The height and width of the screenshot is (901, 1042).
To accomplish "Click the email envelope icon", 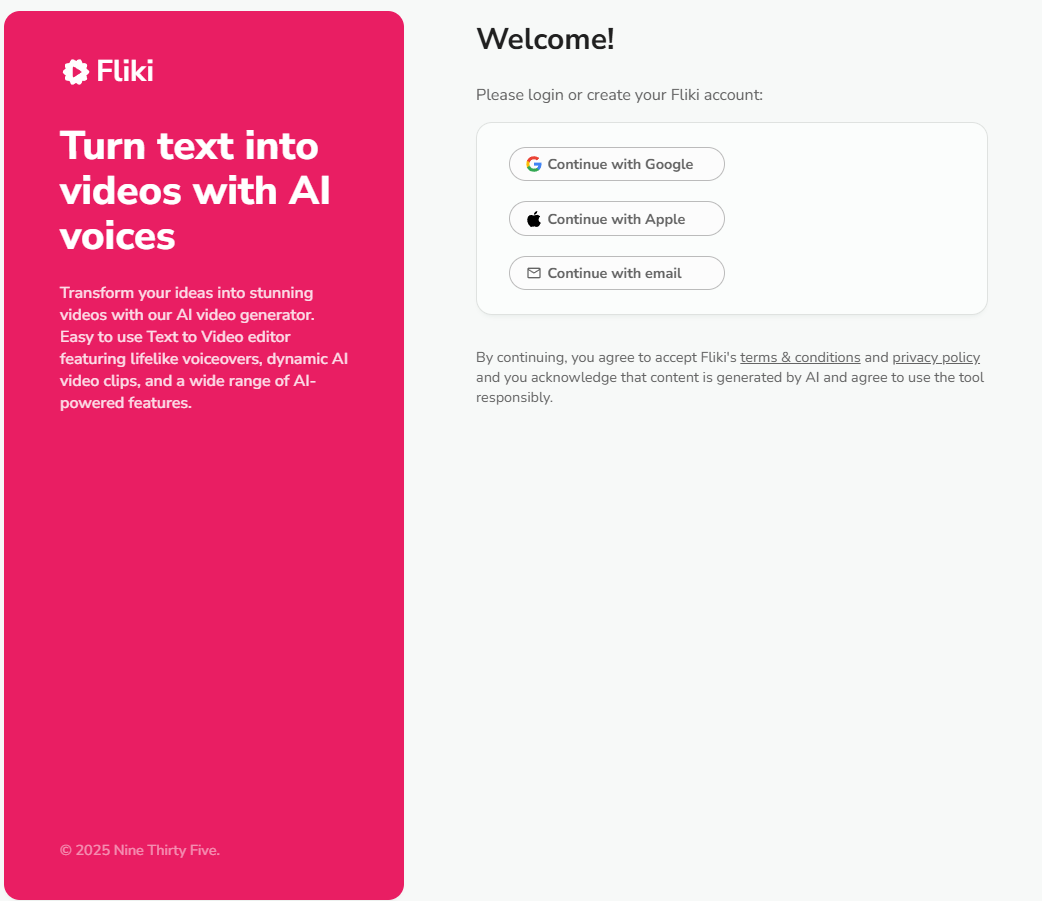I will 534,273.
